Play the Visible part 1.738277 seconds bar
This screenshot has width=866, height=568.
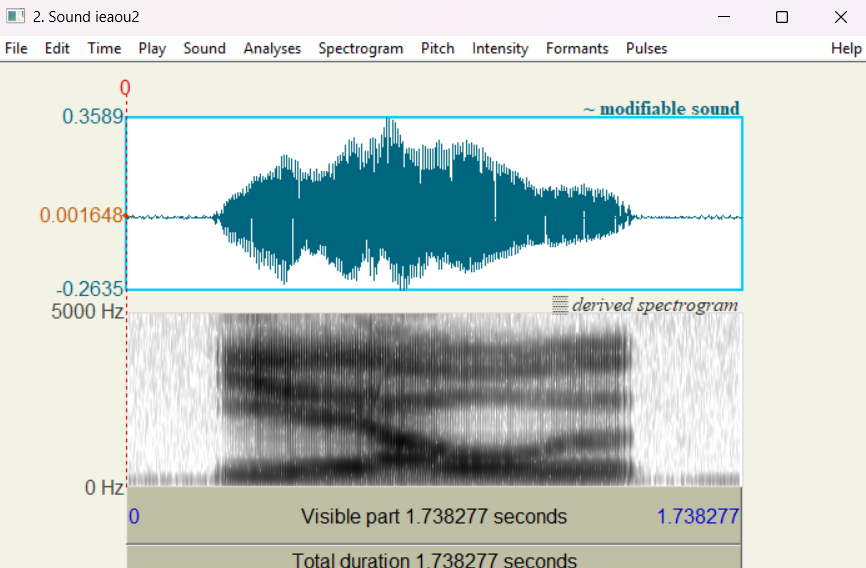coord(434,516)
